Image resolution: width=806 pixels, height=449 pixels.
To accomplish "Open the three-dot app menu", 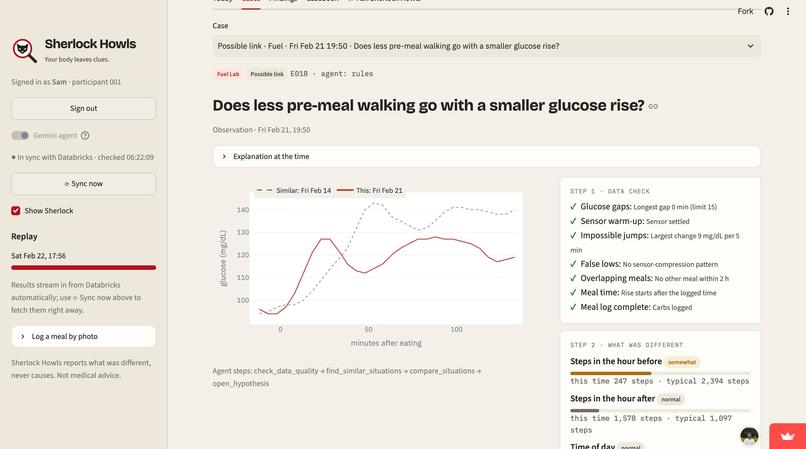I will [787, 11].
